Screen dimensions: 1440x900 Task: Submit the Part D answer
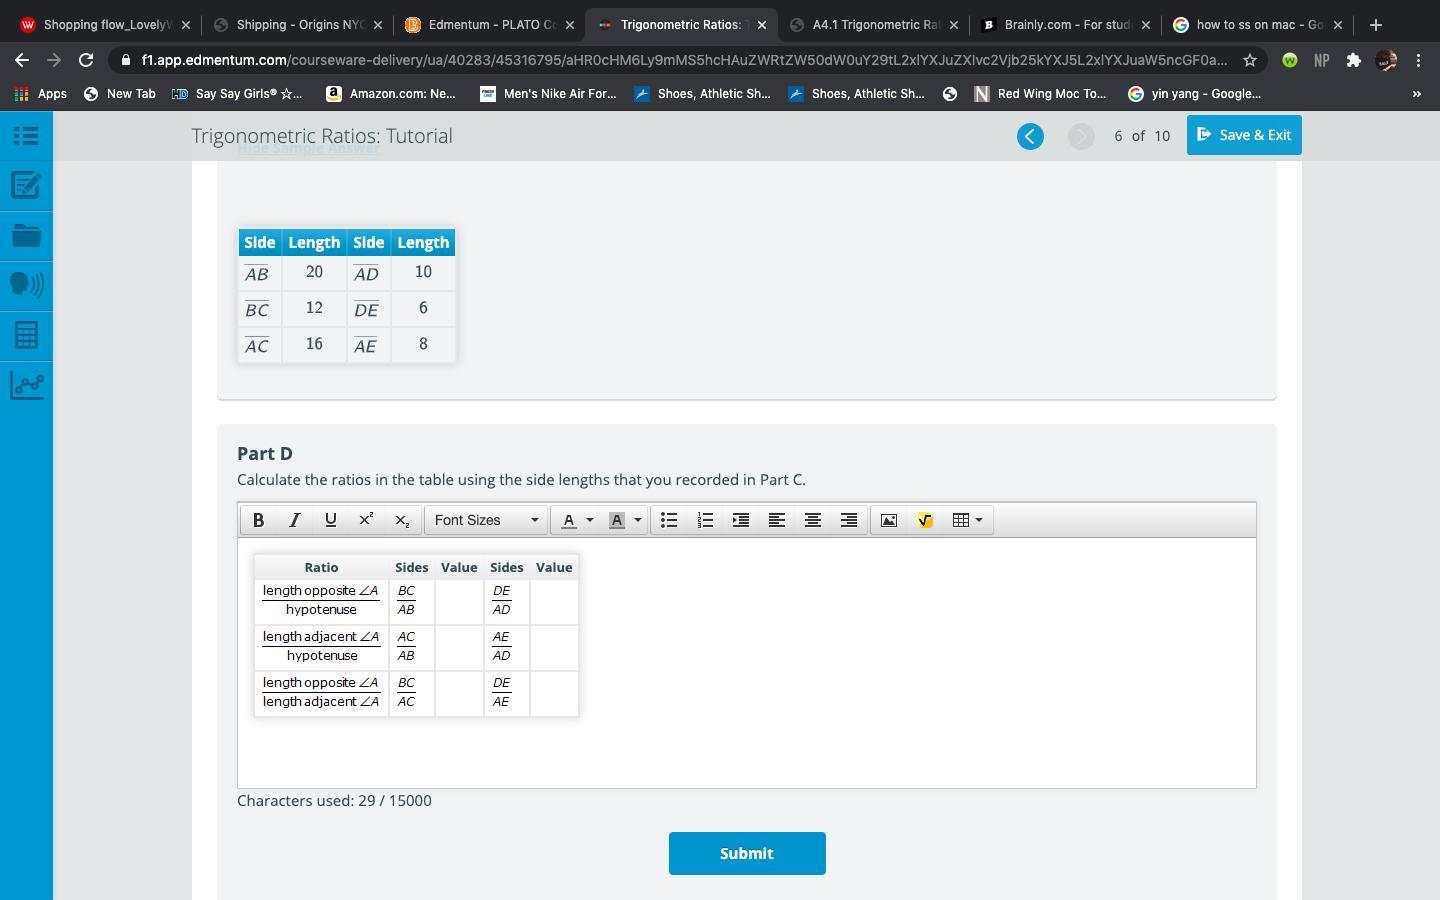point(747,853)
